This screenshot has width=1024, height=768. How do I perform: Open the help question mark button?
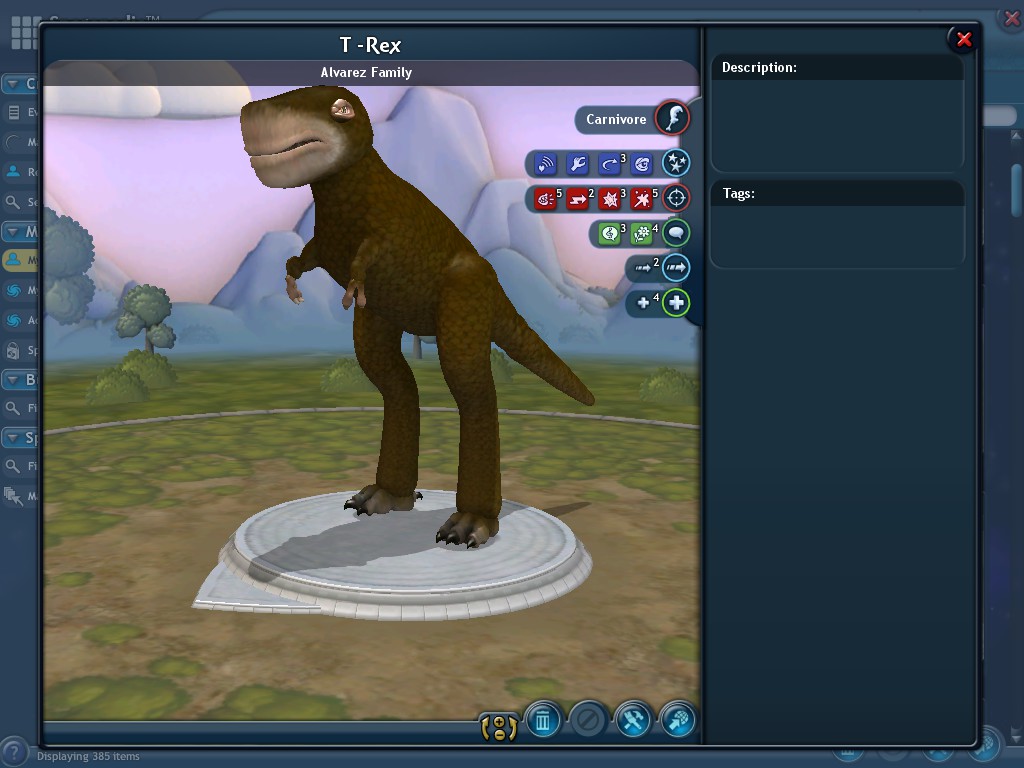pyautogui.click(x=14, y=752)
